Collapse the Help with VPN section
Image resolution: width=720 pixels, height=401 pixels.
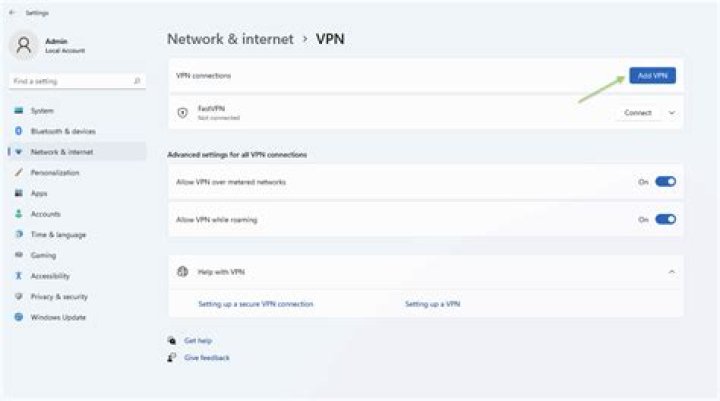pos(671,272)
